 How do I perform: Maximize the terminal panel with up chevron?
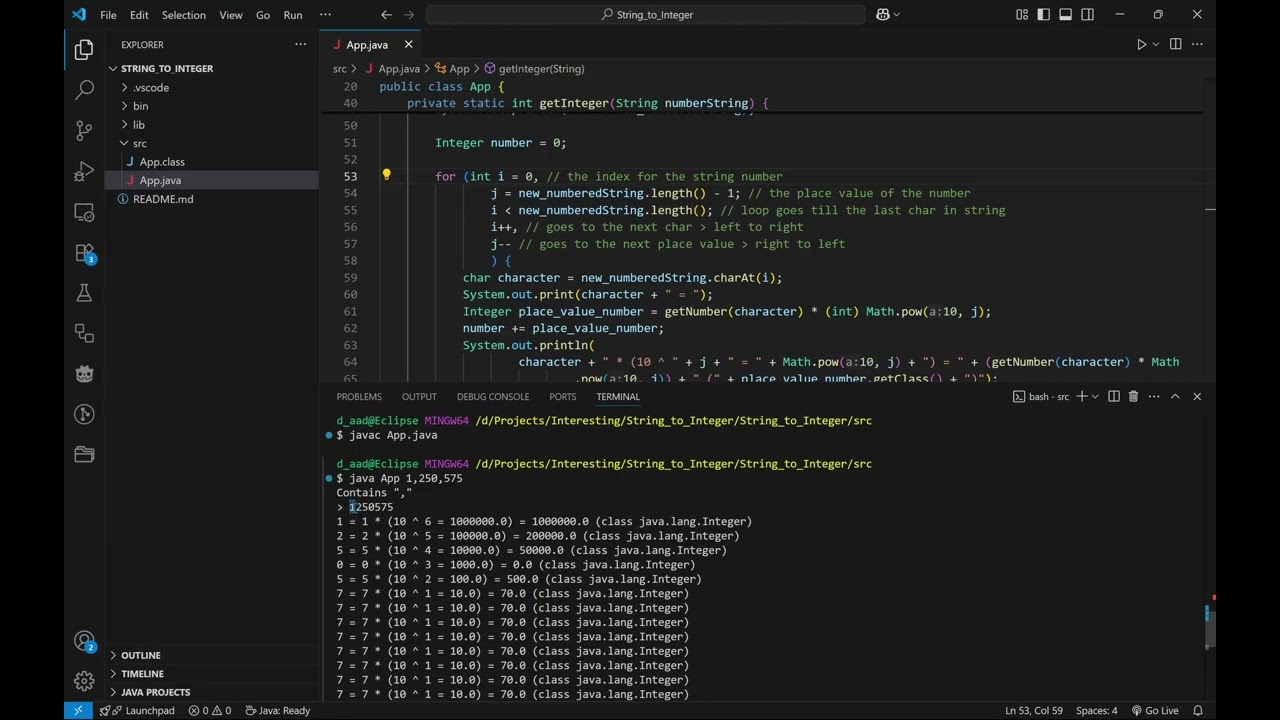pyautogui.click(x=1175, y=396)
